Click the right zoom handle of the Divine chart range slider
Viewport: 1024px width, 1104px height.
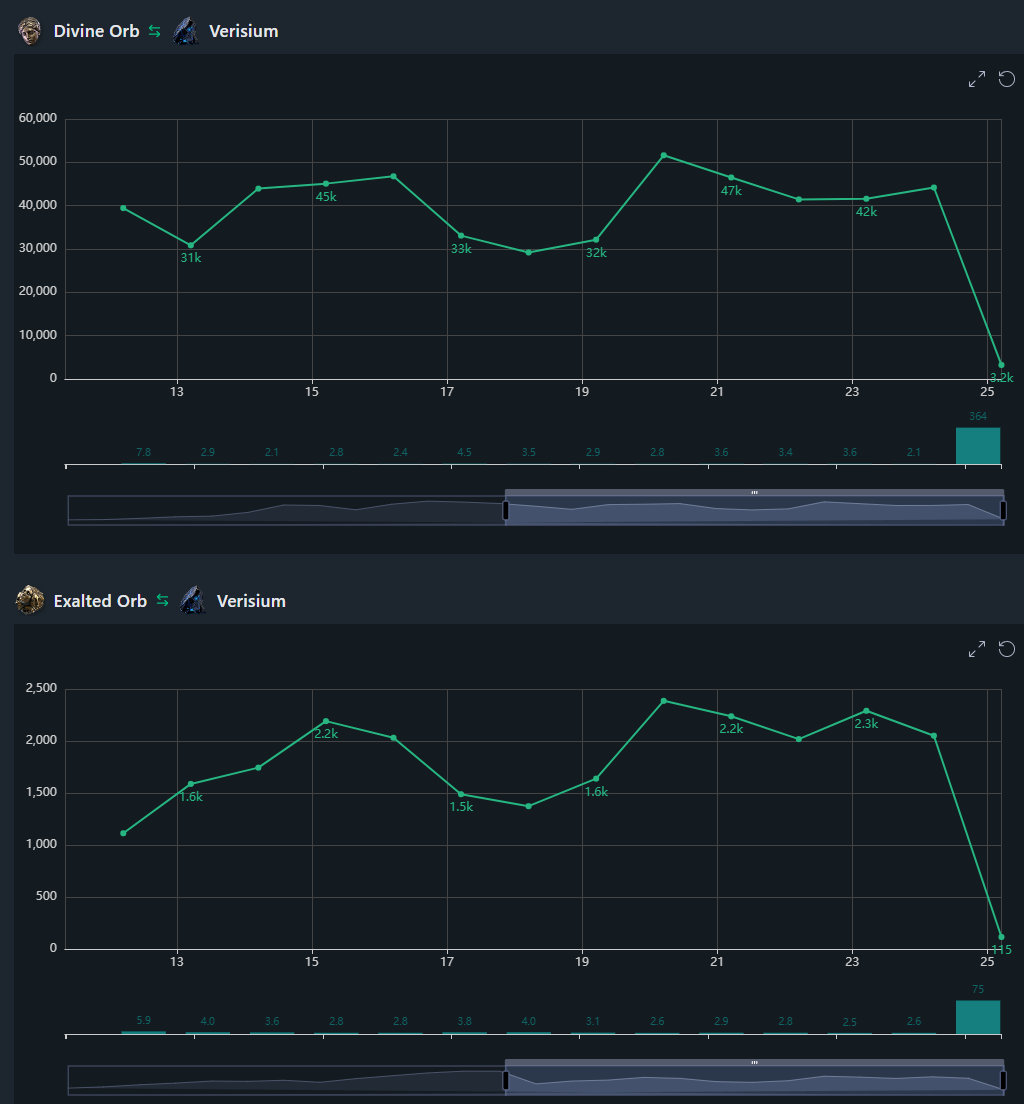click(1003, 510)
